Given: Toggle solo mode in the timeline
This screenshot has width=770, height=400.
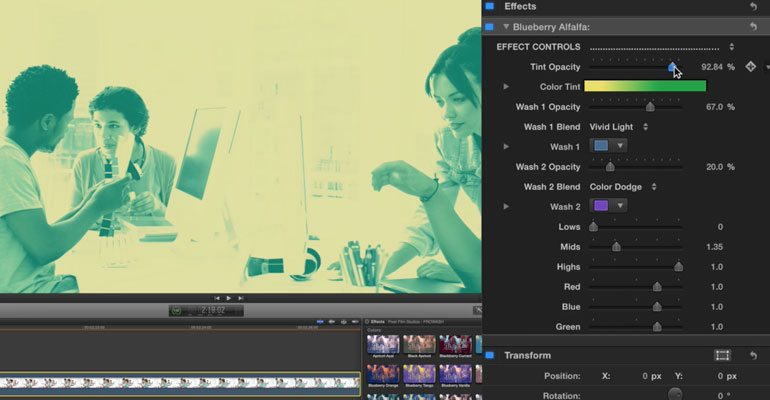Looking at the screenshot, I should (344, 322).
